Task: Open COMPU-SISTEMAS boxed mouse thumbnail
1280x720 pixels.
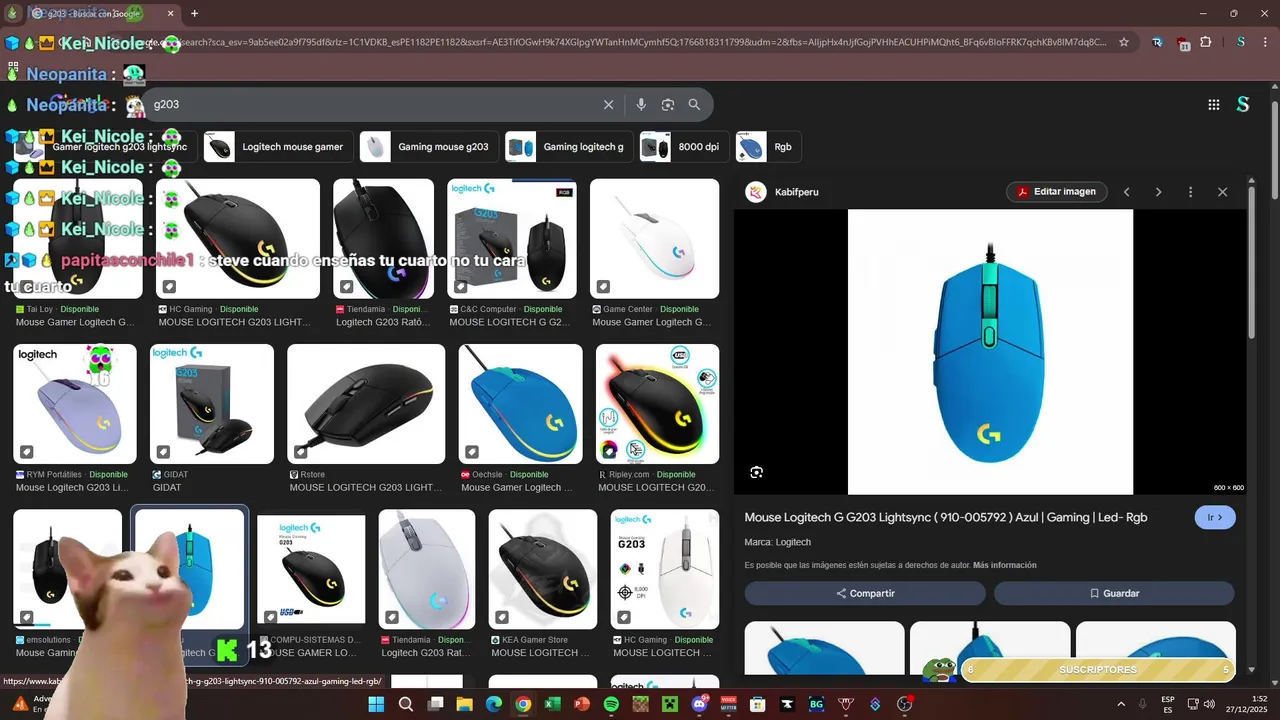Action: 311,569
